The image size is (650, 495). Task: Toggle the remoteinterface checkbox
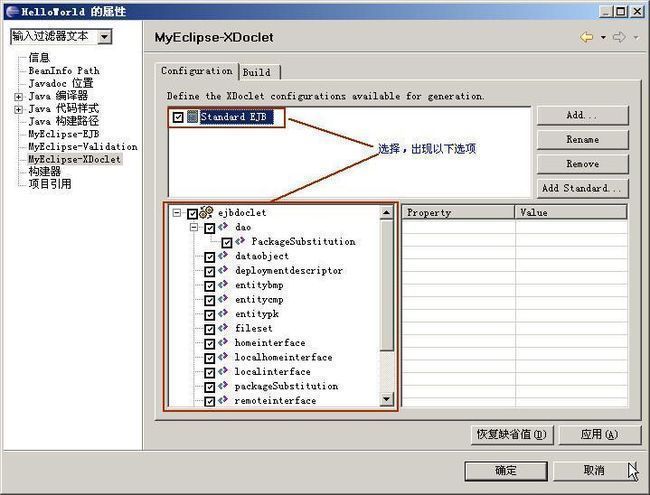[209, 402]
